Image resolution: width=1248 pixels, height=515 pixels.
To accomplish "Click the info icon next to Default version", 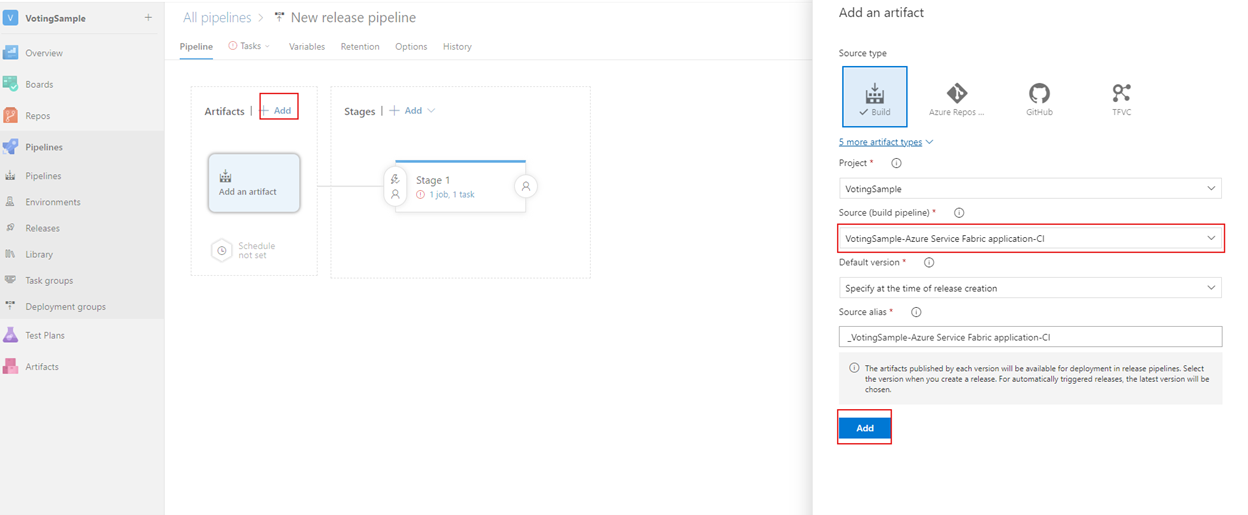I will click(x=929, y=263).
